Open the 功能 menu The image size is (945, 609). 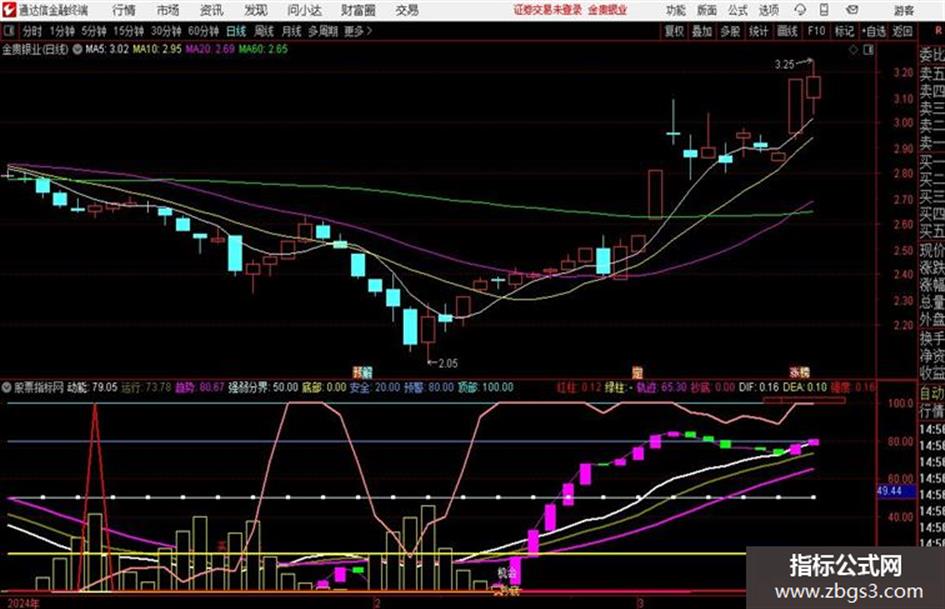[676, 10]
